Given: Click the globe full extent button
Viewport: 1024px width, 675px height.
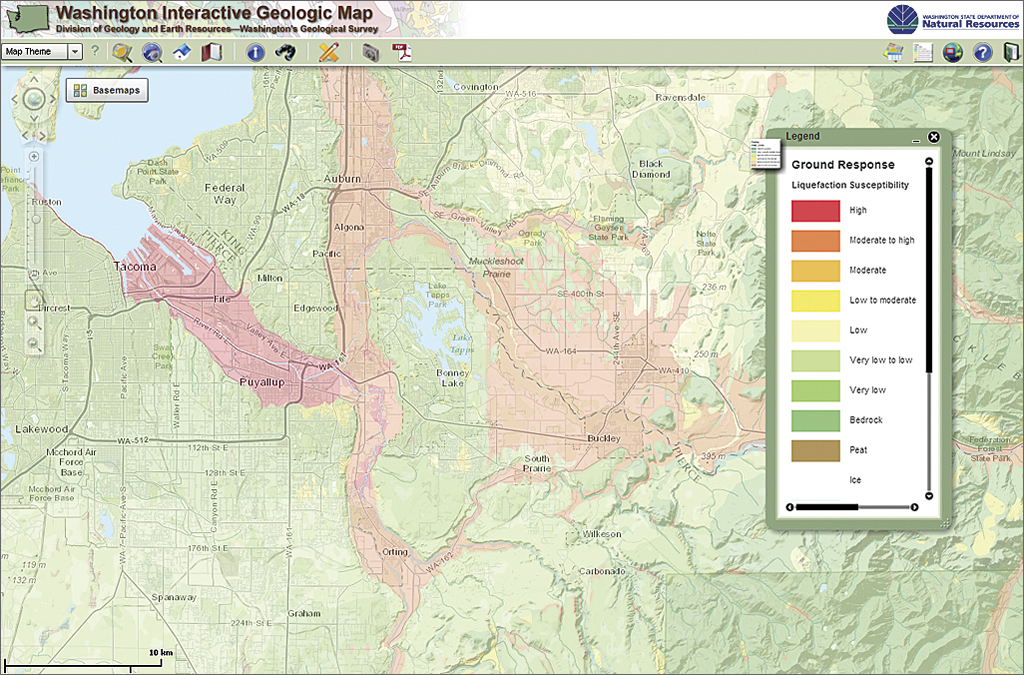Looking at the screenshot, I should click(x=34, y=99).
